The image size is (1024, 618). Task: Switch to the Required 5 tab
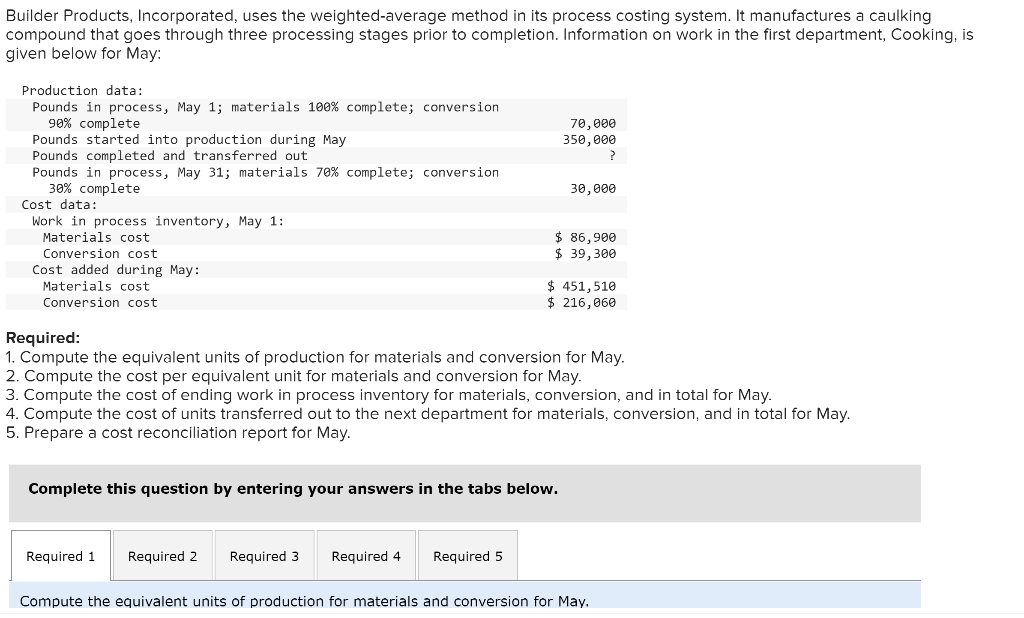(467, 556)
